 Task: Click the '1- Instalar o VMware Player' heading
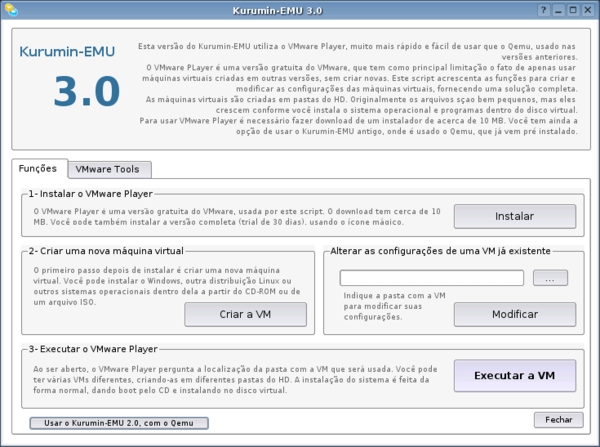91,194
